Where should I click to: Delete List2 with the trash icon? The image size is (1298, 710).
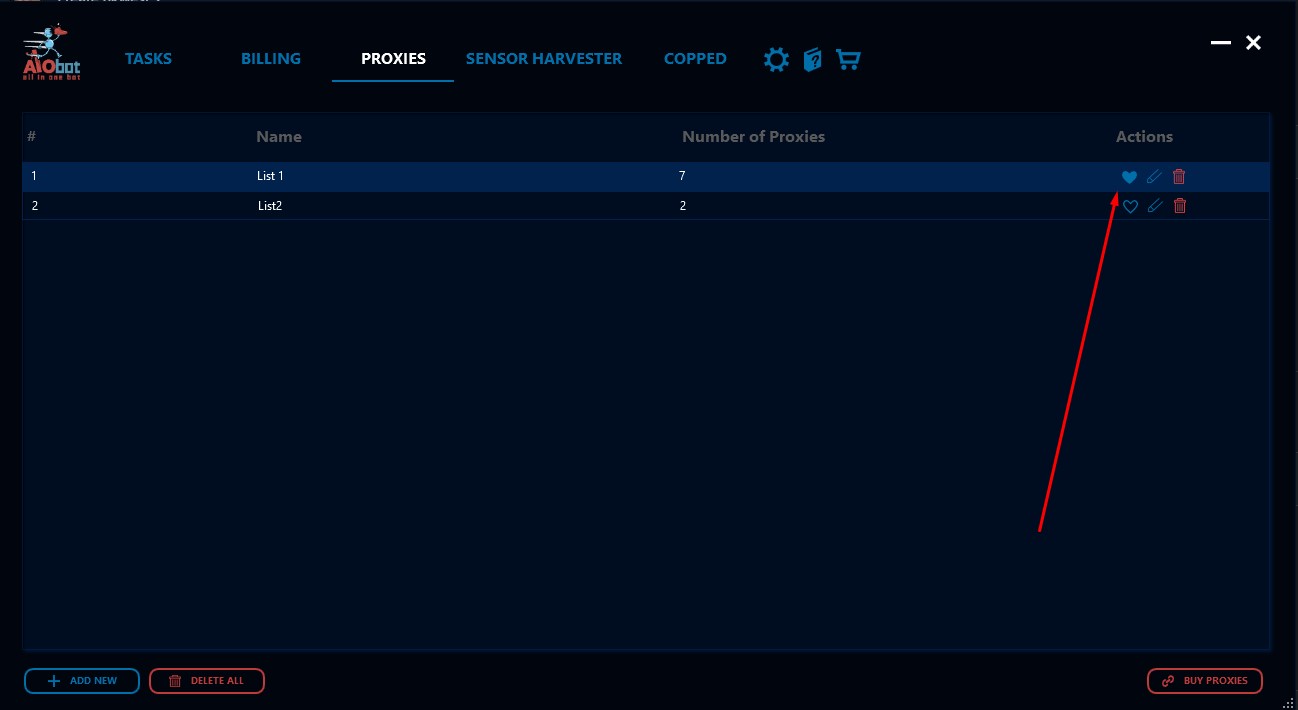click(1180, 206)
